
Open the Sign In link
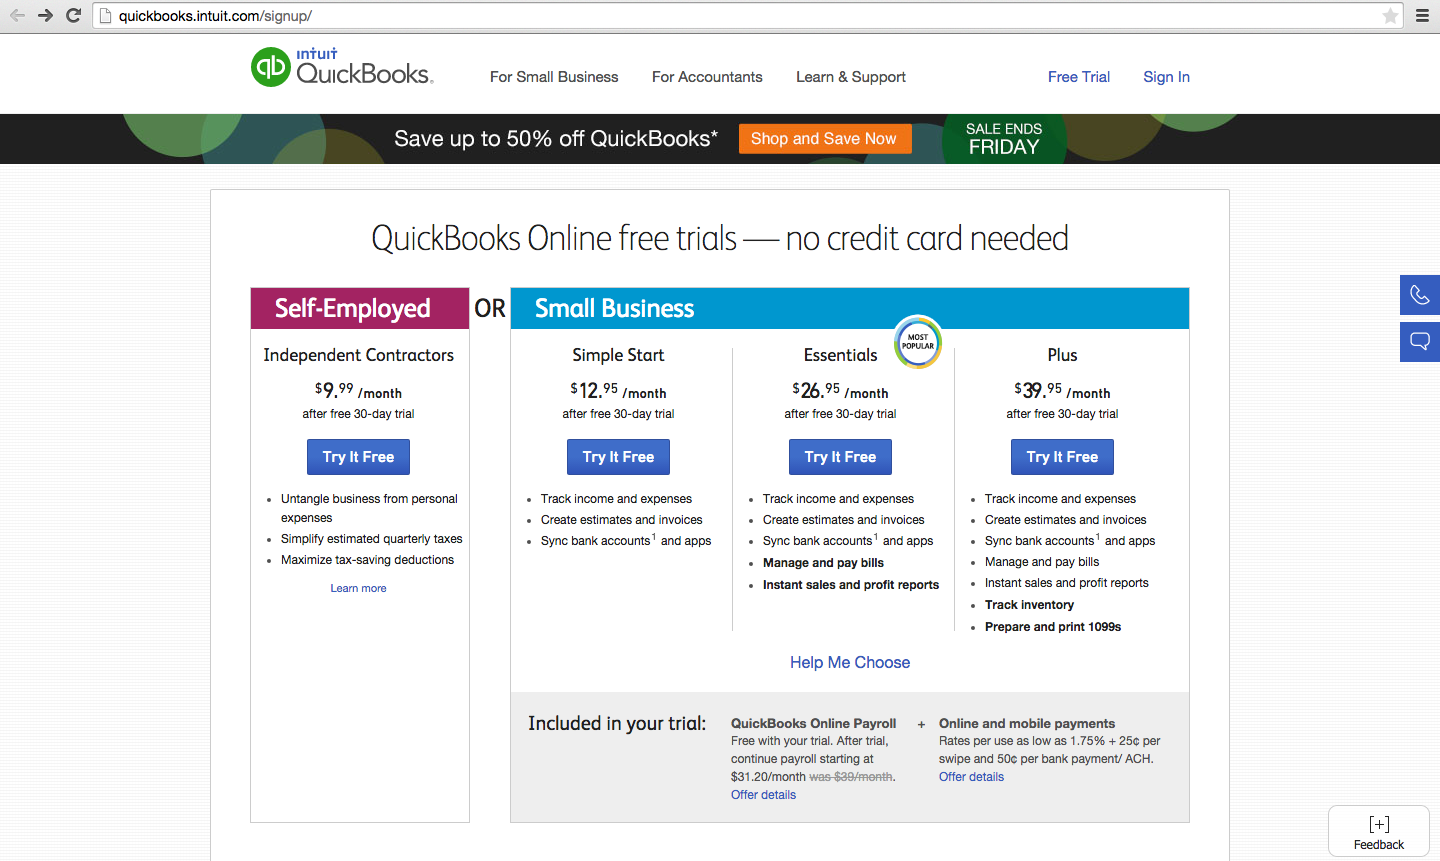click(x=1166, y=77)
